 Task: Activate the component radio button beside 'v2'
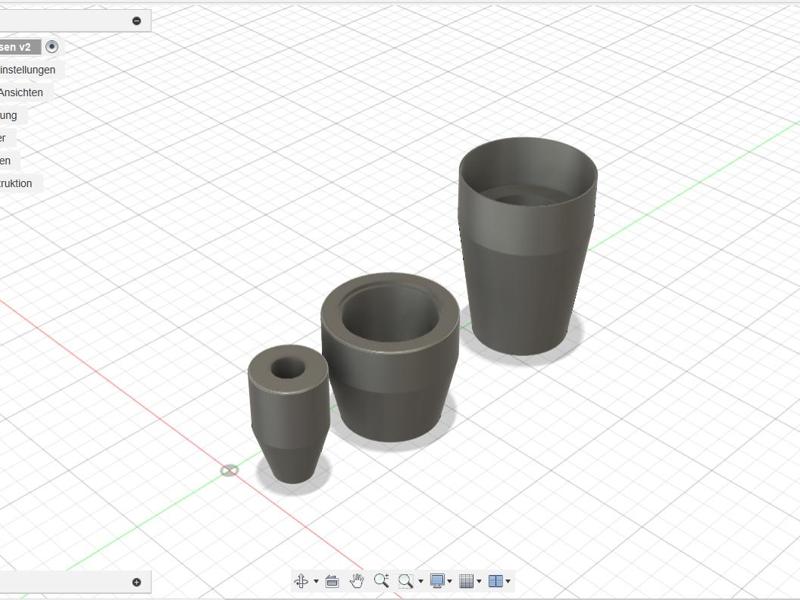click(x=52, y=47)
